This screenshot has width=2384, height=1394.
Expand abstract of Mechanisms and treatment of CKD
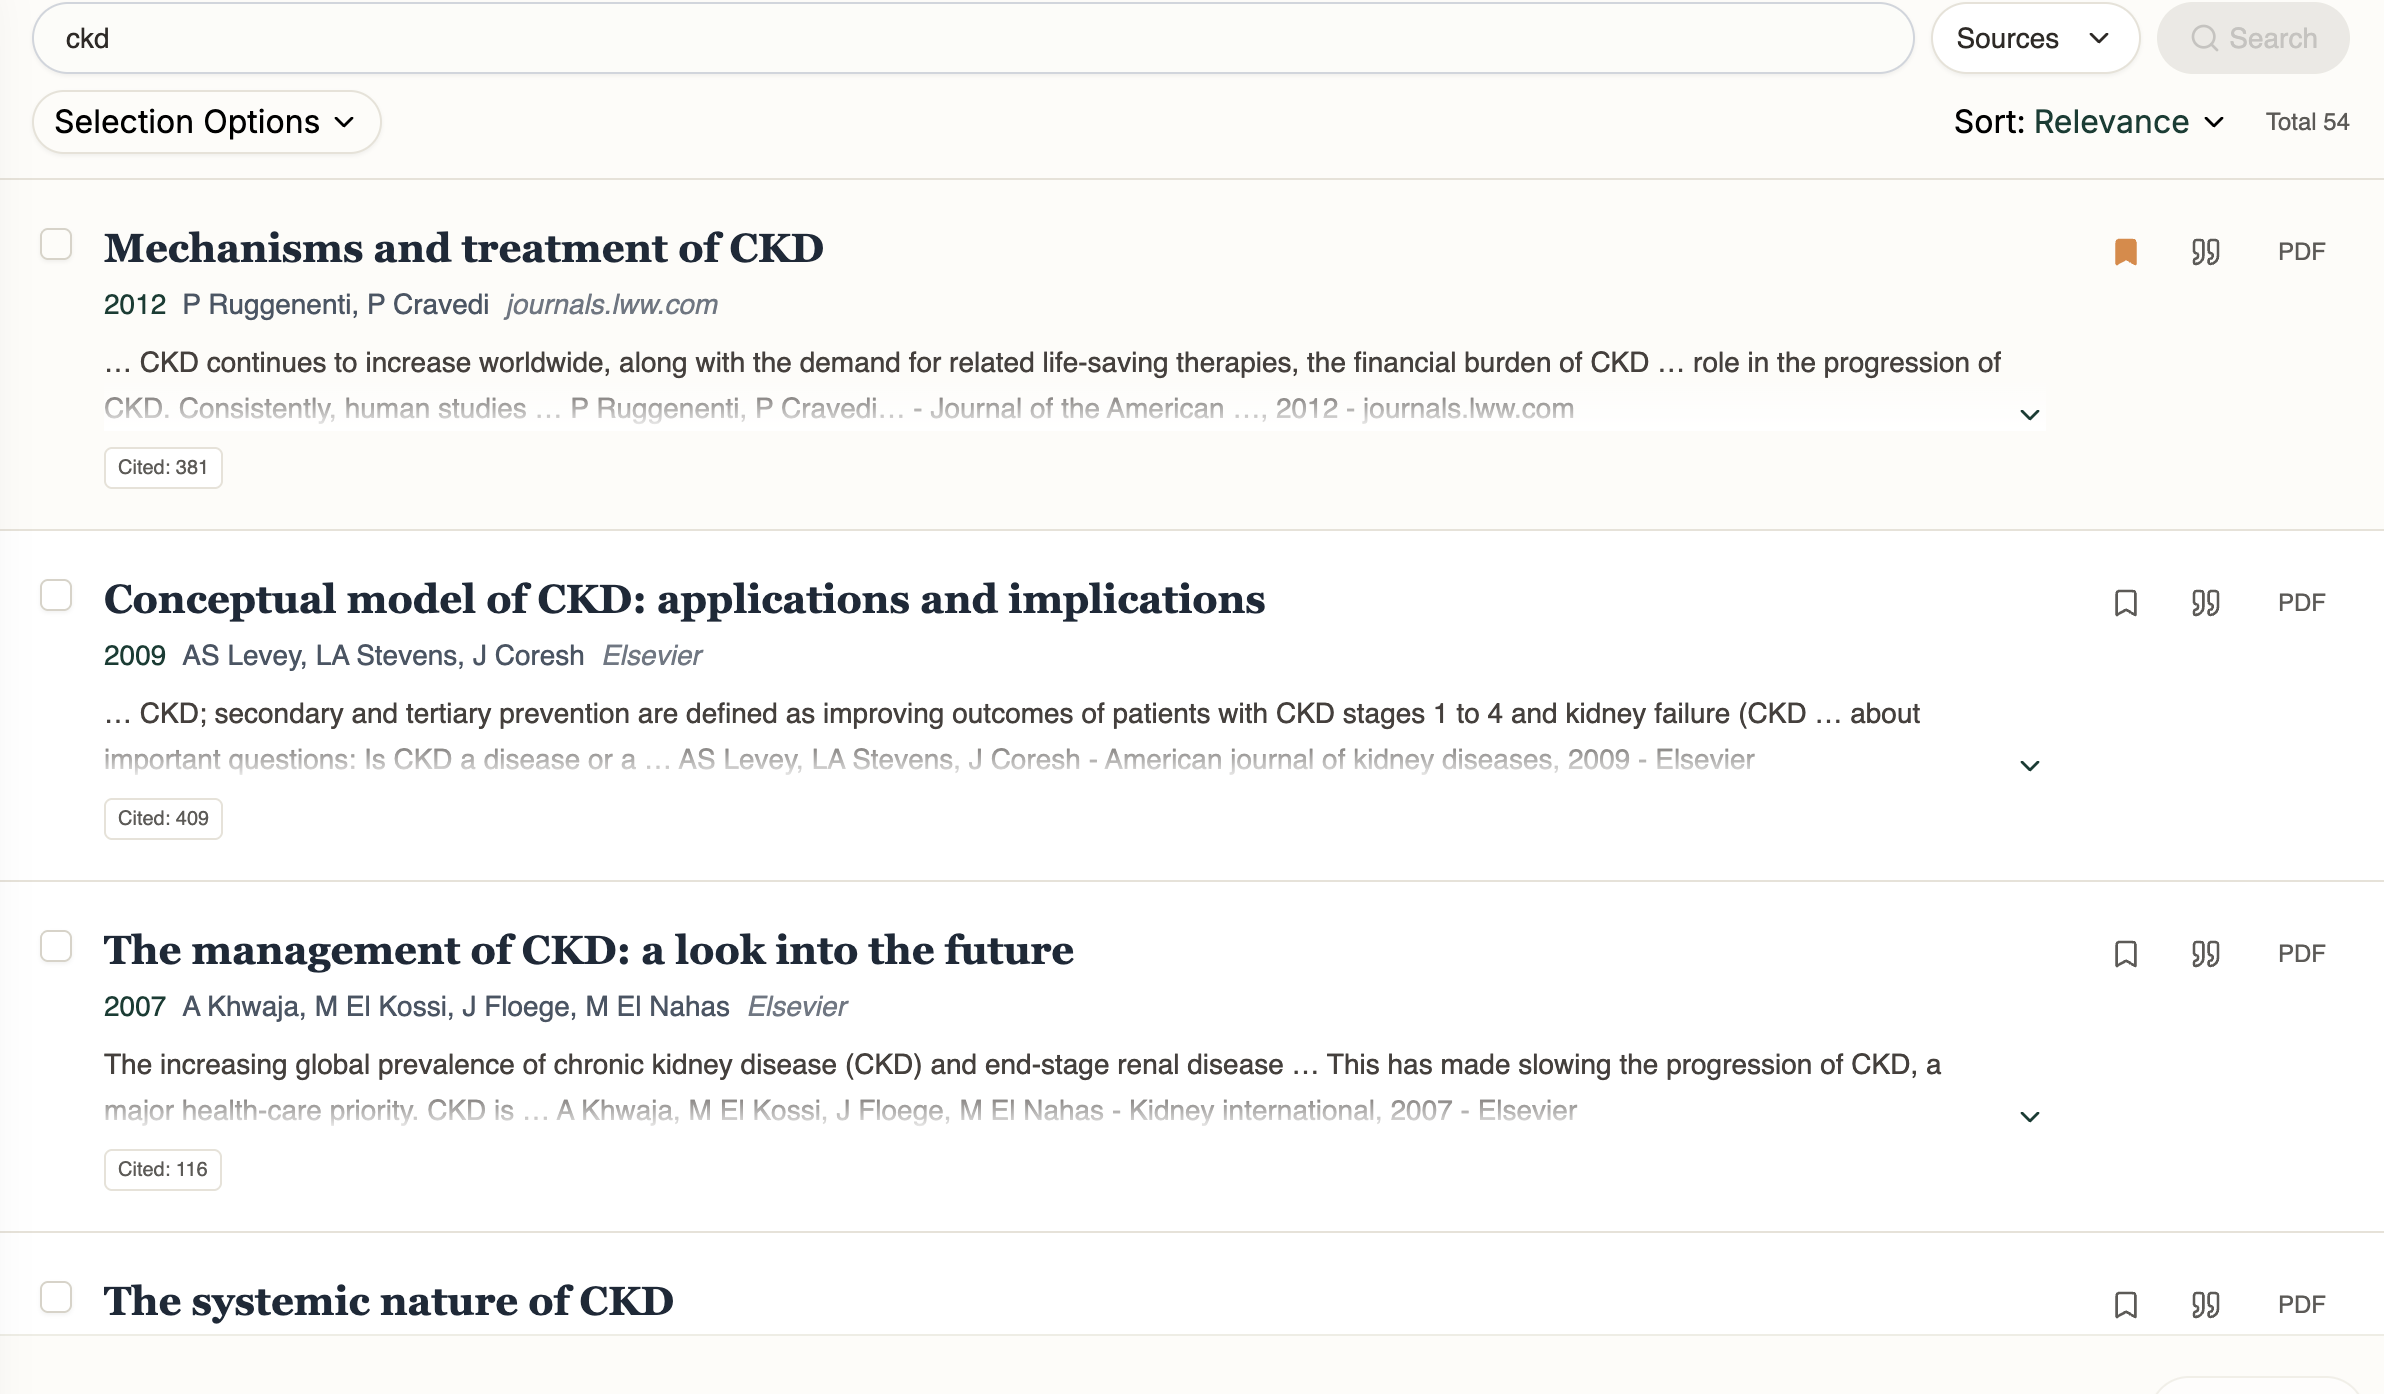[x=2030, y=415]
